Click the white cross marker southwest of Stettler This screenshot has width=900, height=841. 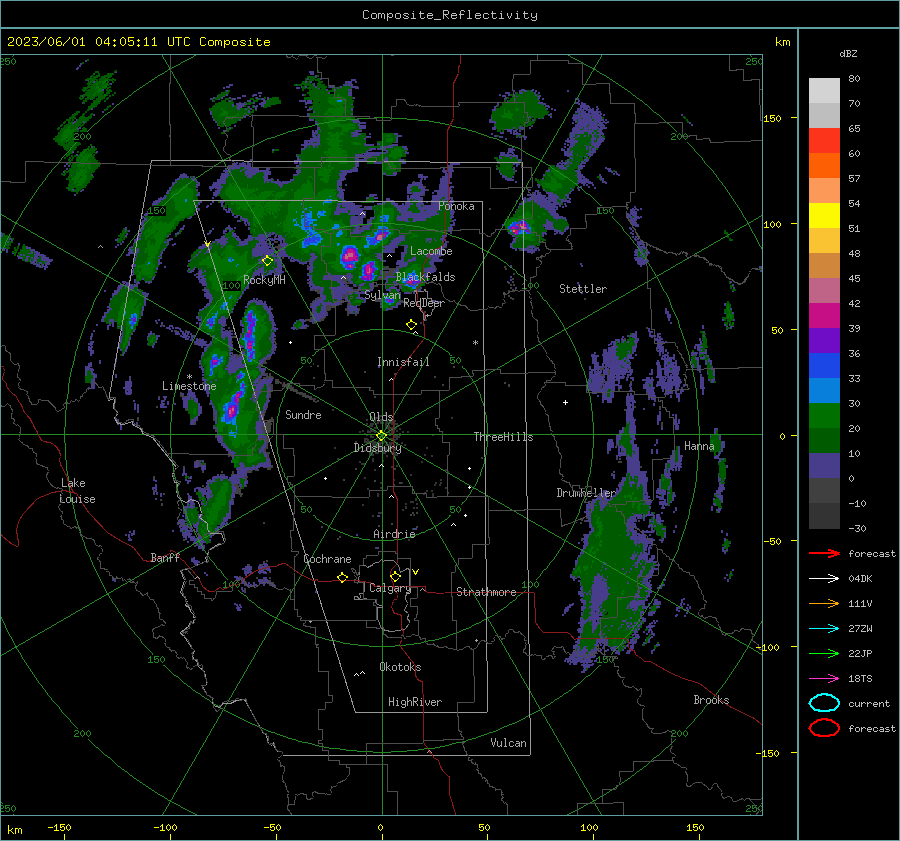point(565,402)
